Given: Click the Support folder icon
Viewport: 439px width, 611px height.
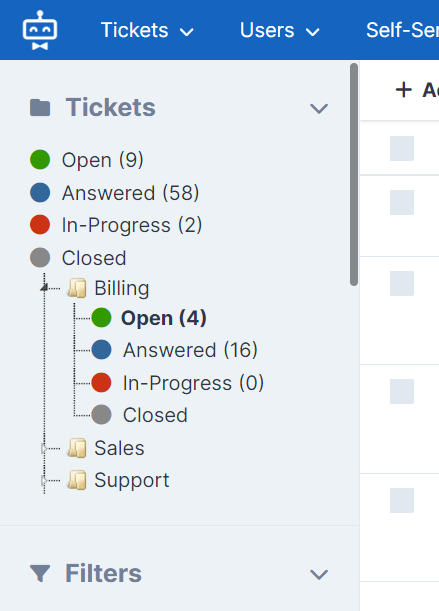Looking at the screenshot, I should 77,480.
